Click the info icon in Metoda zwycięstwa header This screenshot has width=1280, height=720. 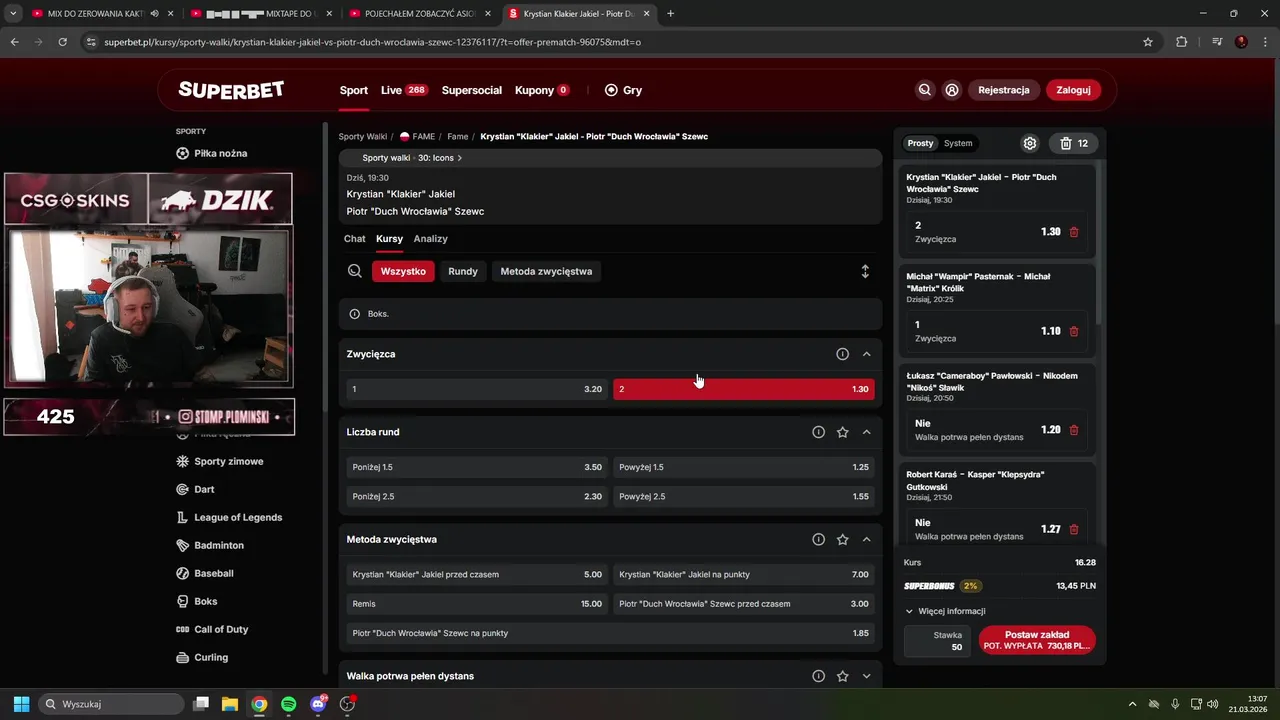click(x=818, y=539)
